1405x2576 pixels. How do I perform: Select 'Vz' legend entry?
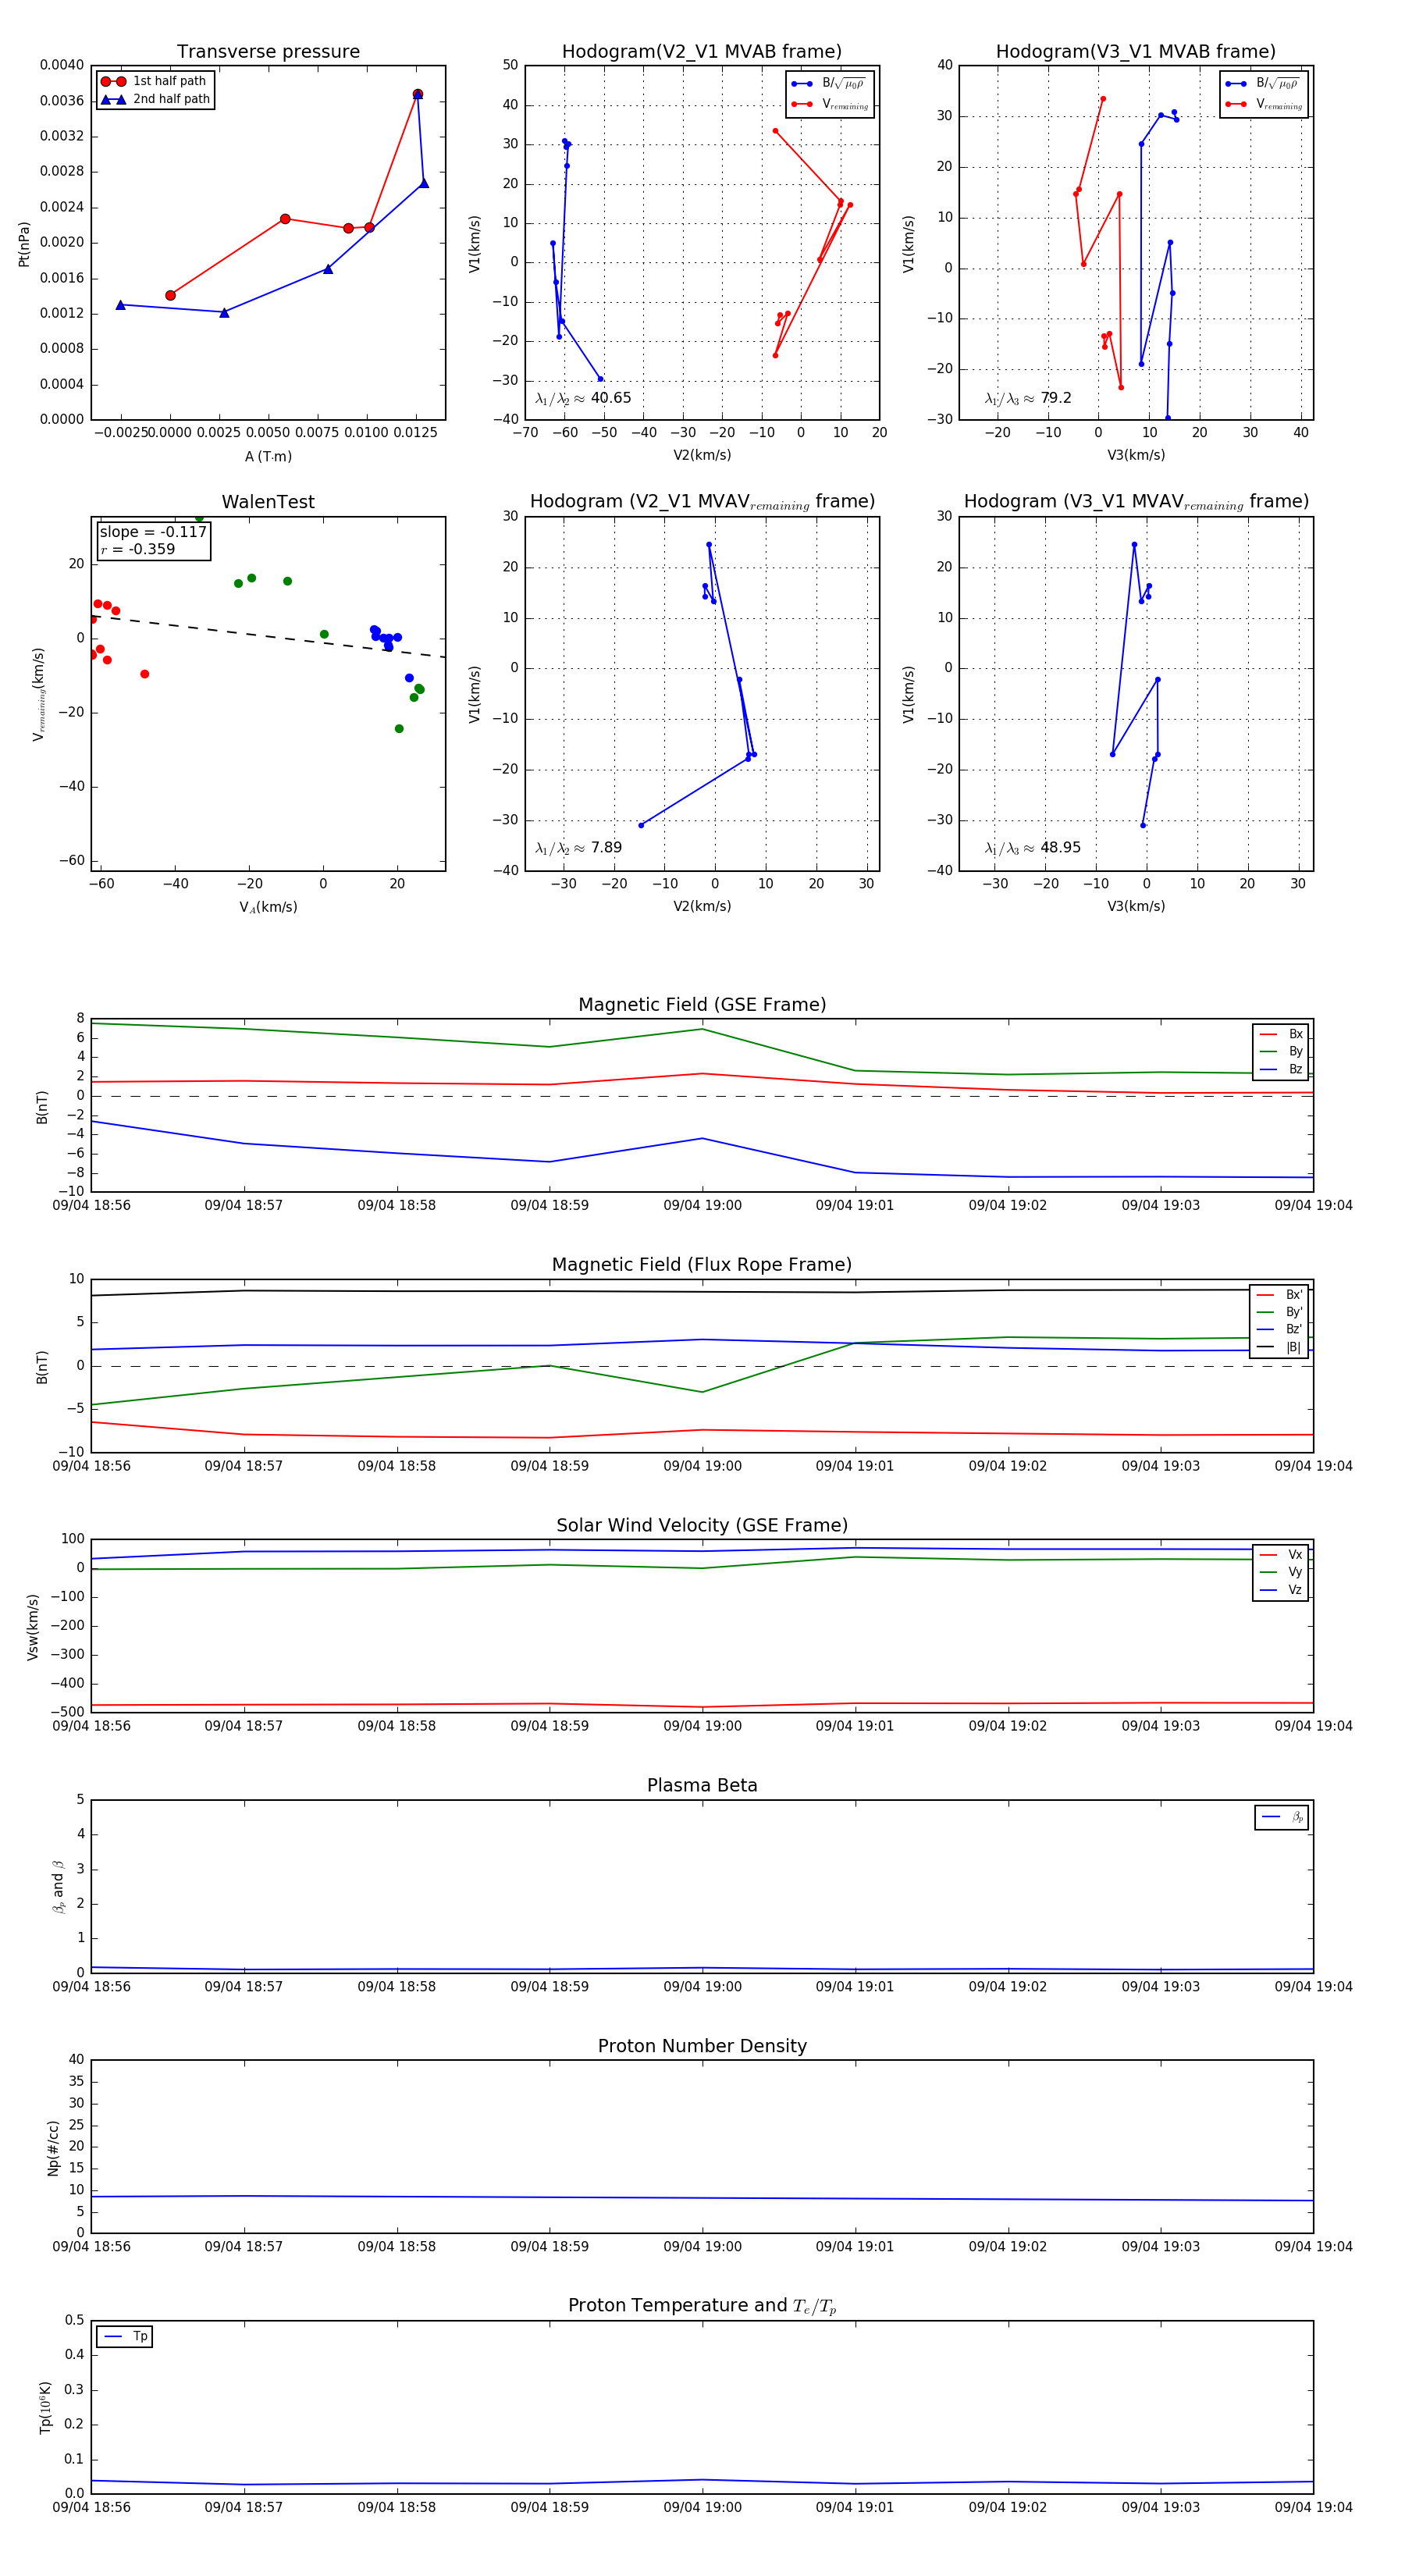[1282, 1590]
